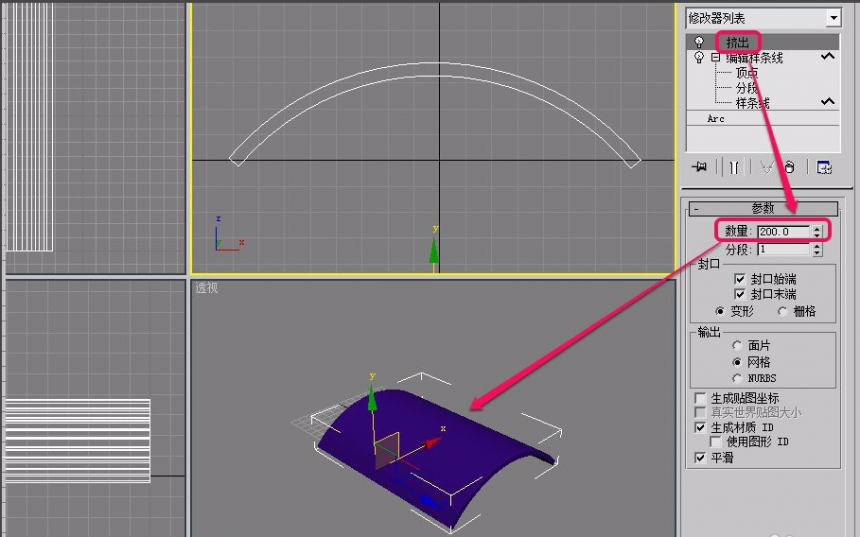860x537 pixels.
Task: Select the 栅格 radio button
Action: [x=783, y=312]
